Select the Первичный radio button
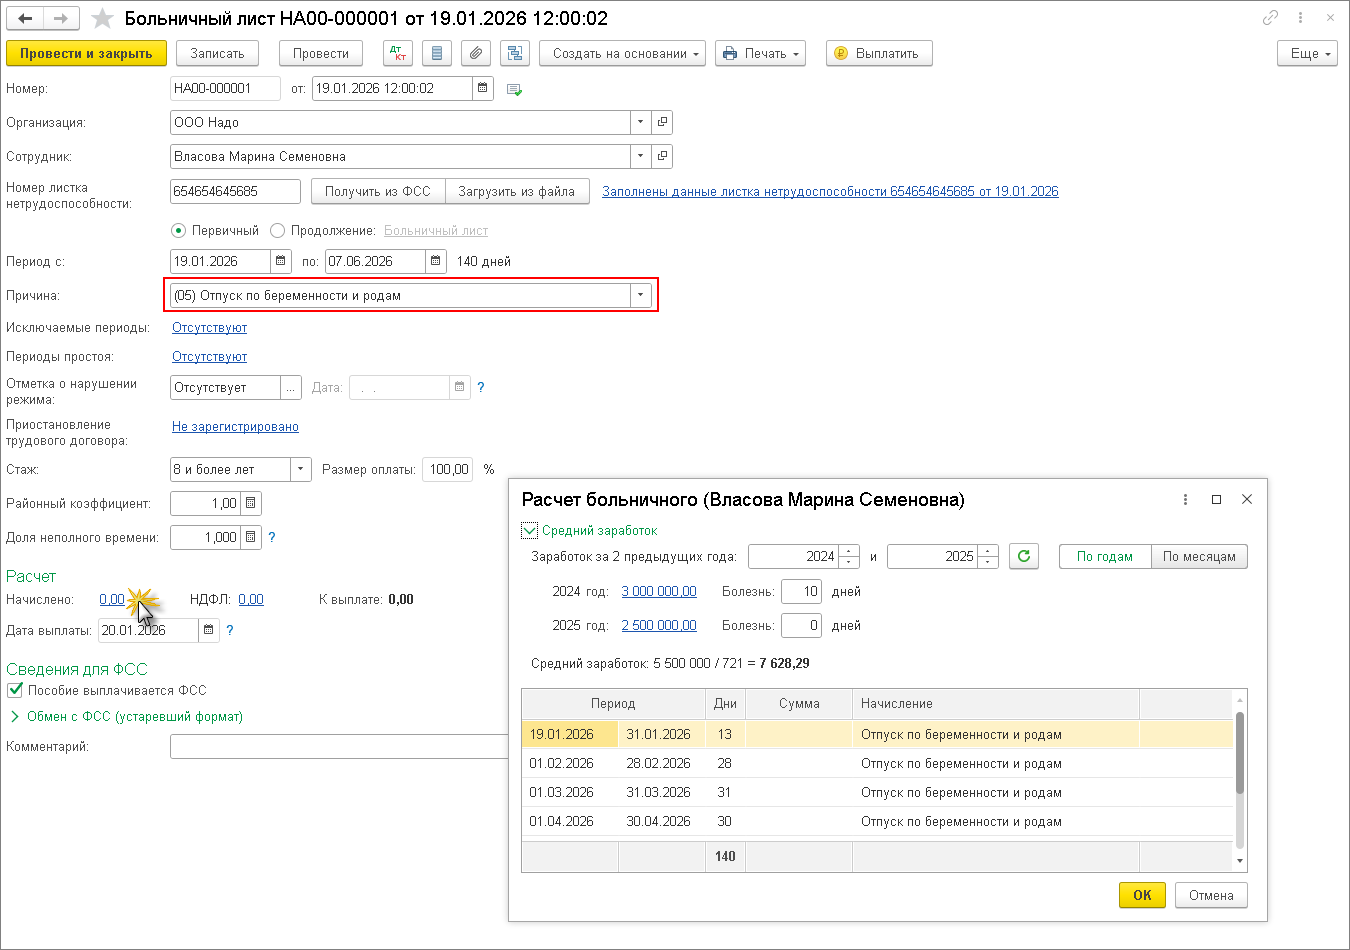 [x=178, y=231]
